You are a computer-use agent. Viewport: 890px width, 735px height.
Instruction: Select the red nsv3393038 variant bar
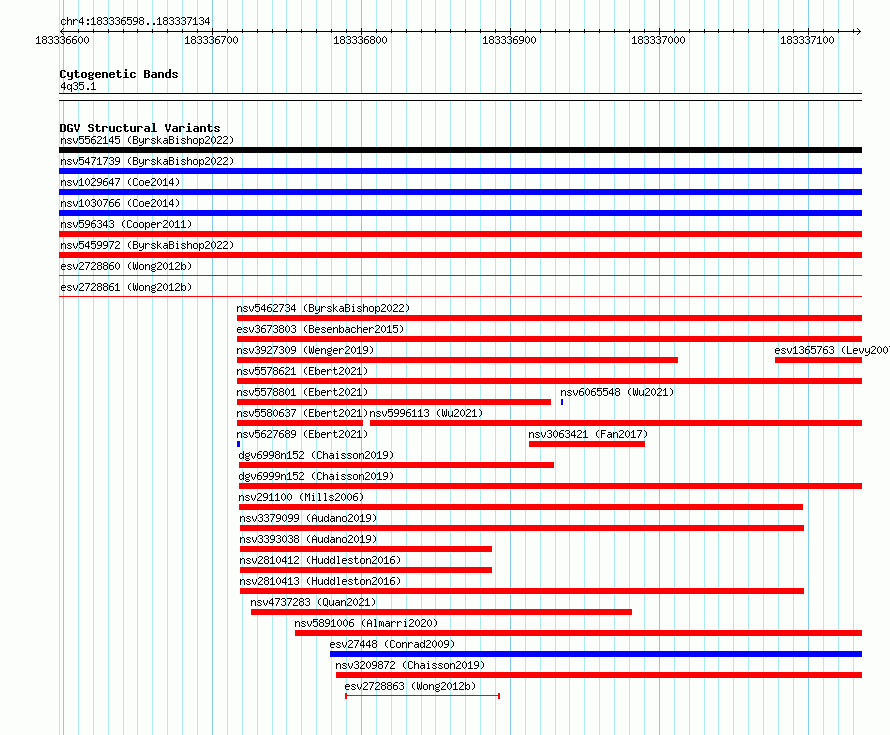[366, 549]
